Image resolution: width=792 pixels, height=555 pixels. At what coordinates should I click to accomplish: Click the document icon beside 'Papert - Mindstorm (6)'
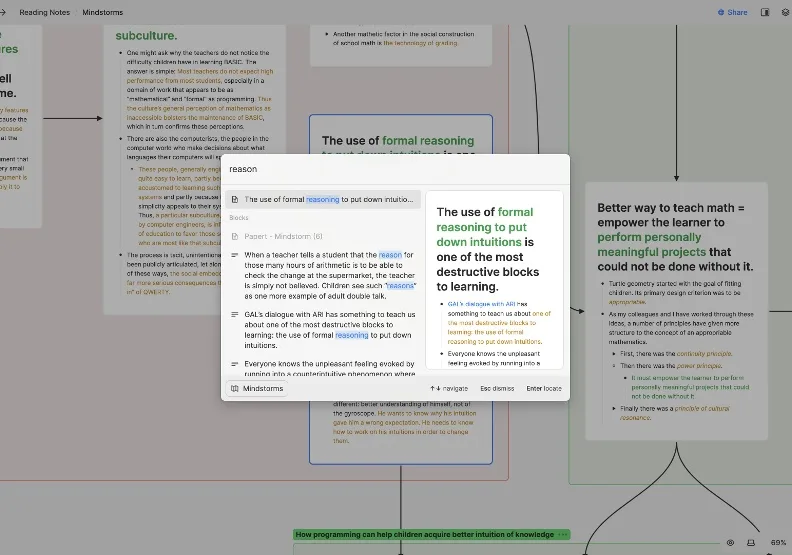[x=235, y=236]
